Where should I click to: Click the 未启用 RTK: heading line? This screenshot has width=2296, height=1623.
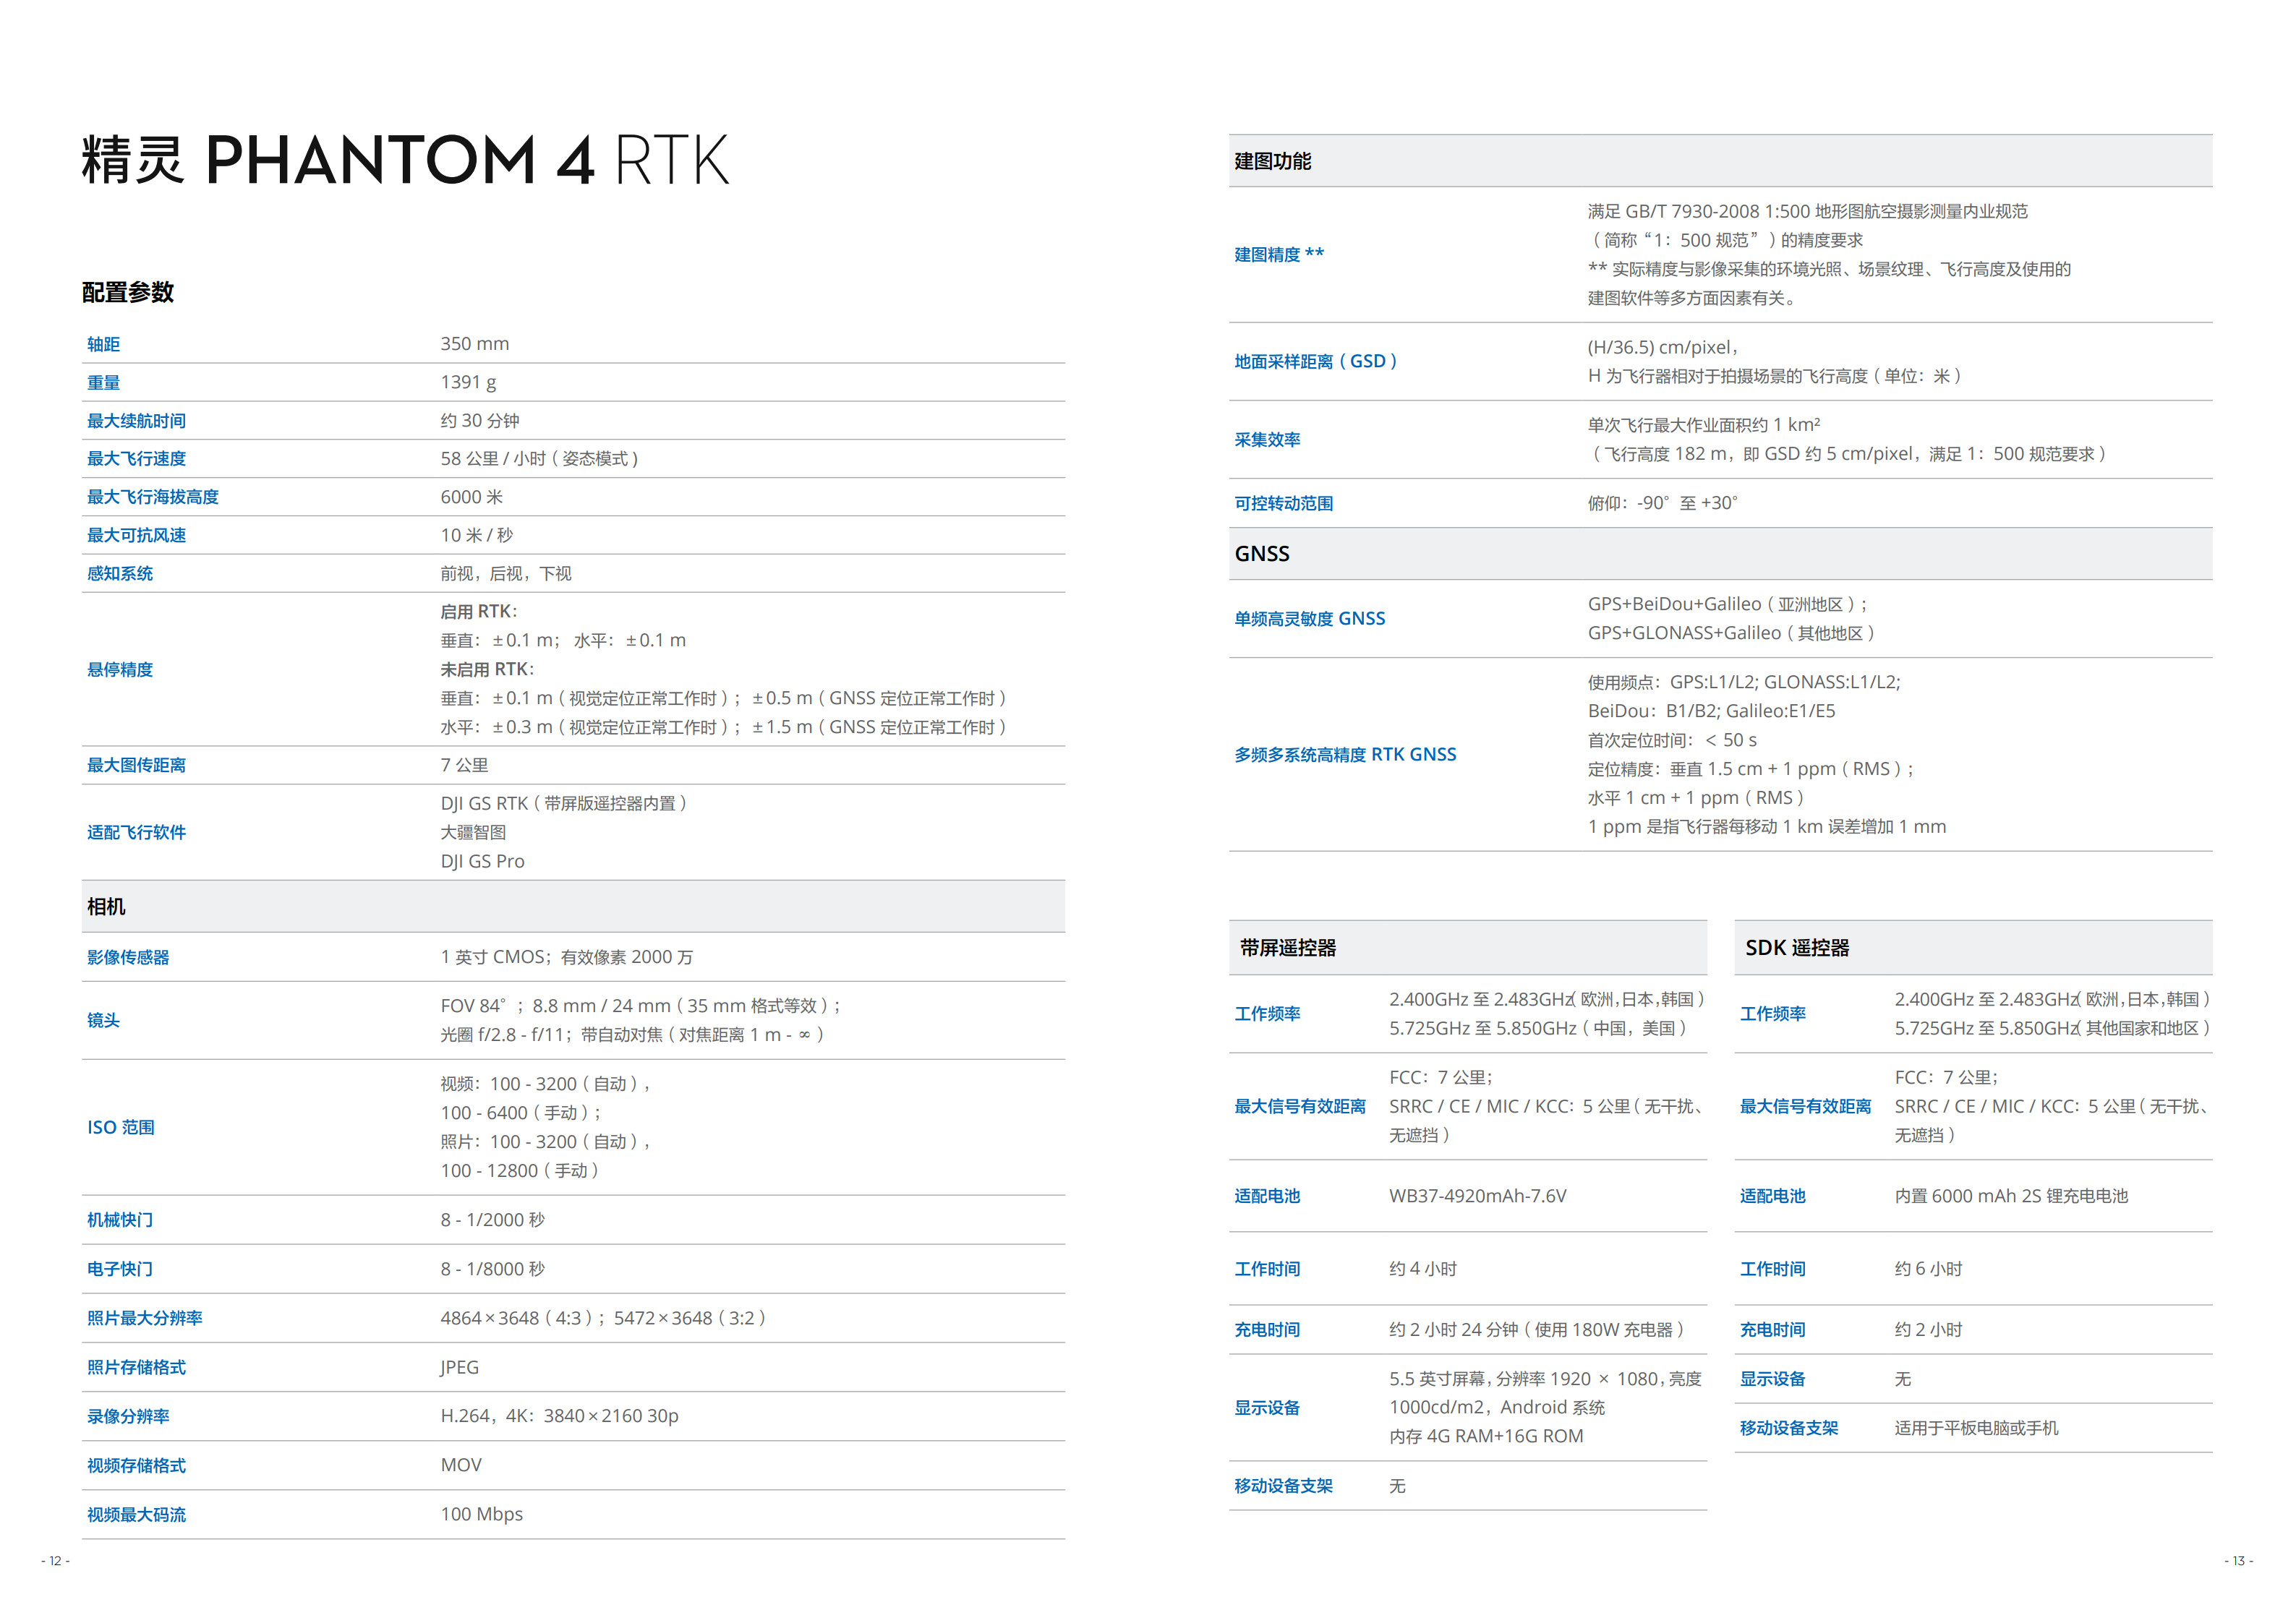click(487, 669)
